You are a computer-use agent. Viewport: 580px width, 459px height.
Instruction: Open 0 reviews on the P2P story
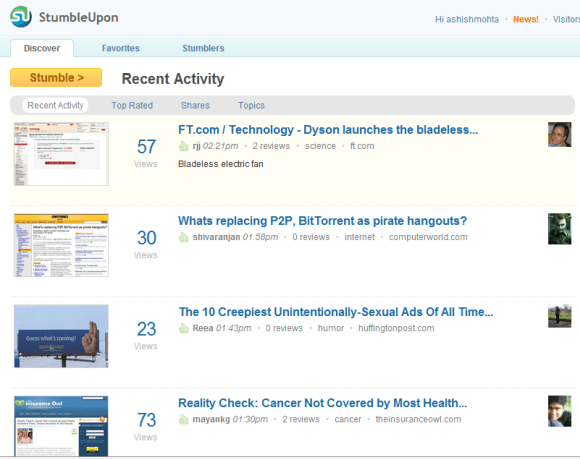pos(311,237)
